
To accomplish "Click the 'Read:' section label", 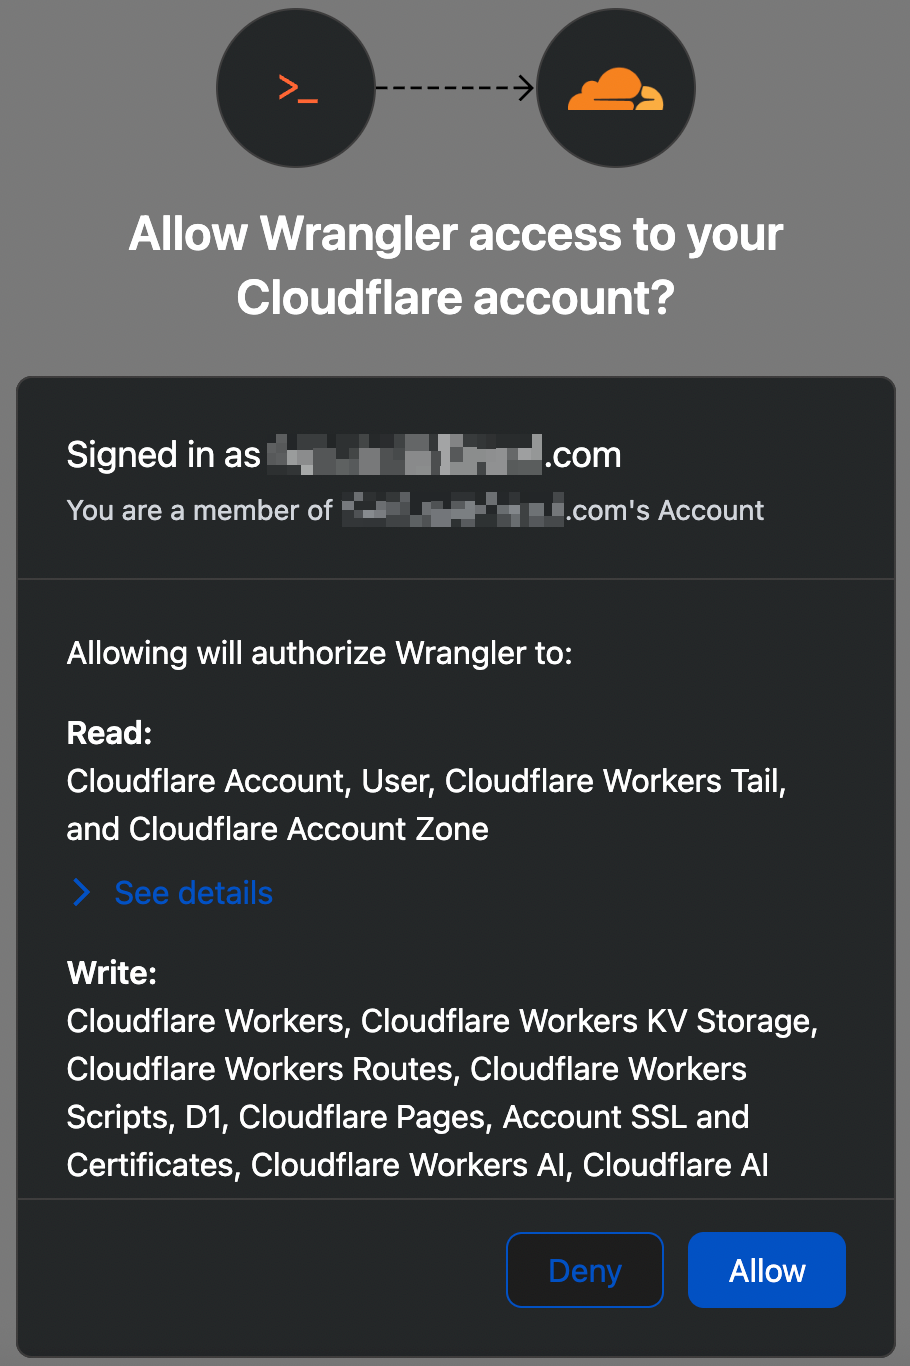I will coord(109,733).
